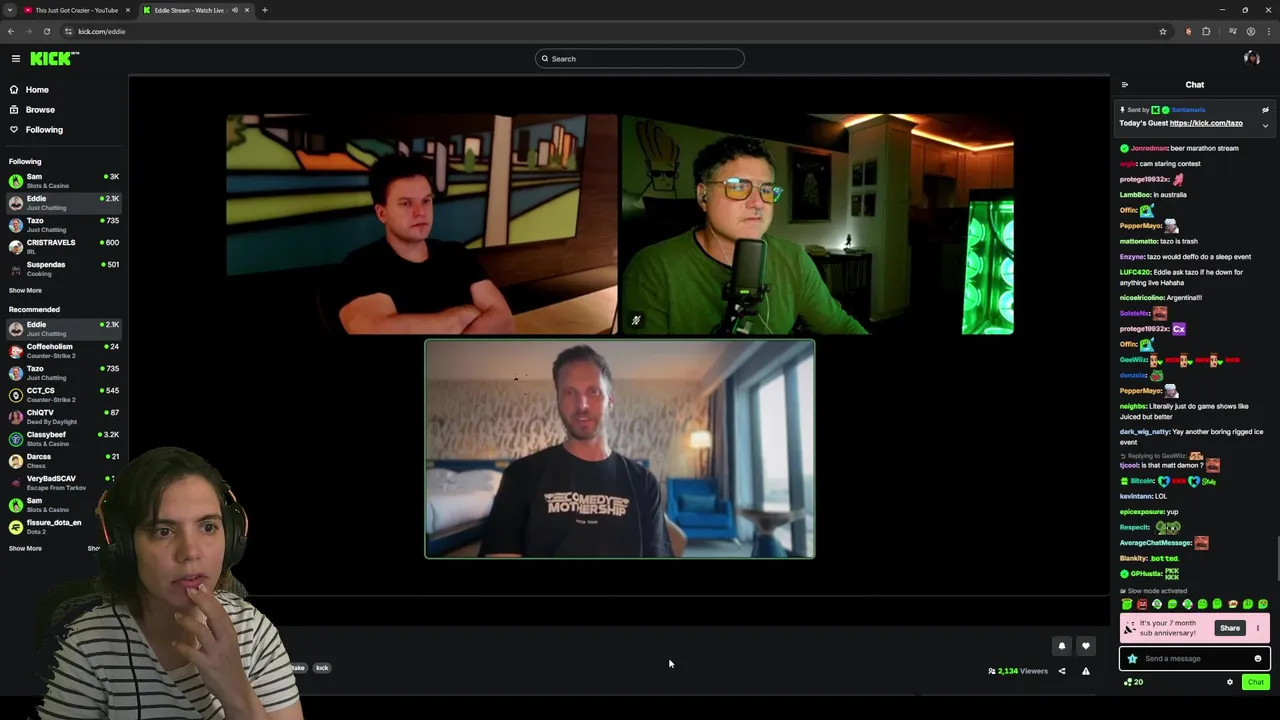Open Chrome profile icon
This screenshot has width=1280, height=720.
coord(1250,31)
